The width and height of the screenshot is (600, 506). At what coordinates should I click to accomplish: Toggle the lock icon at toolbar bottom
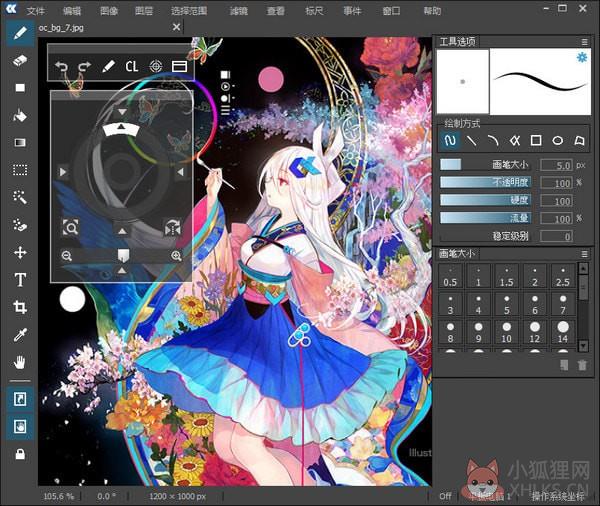point(20,454)
